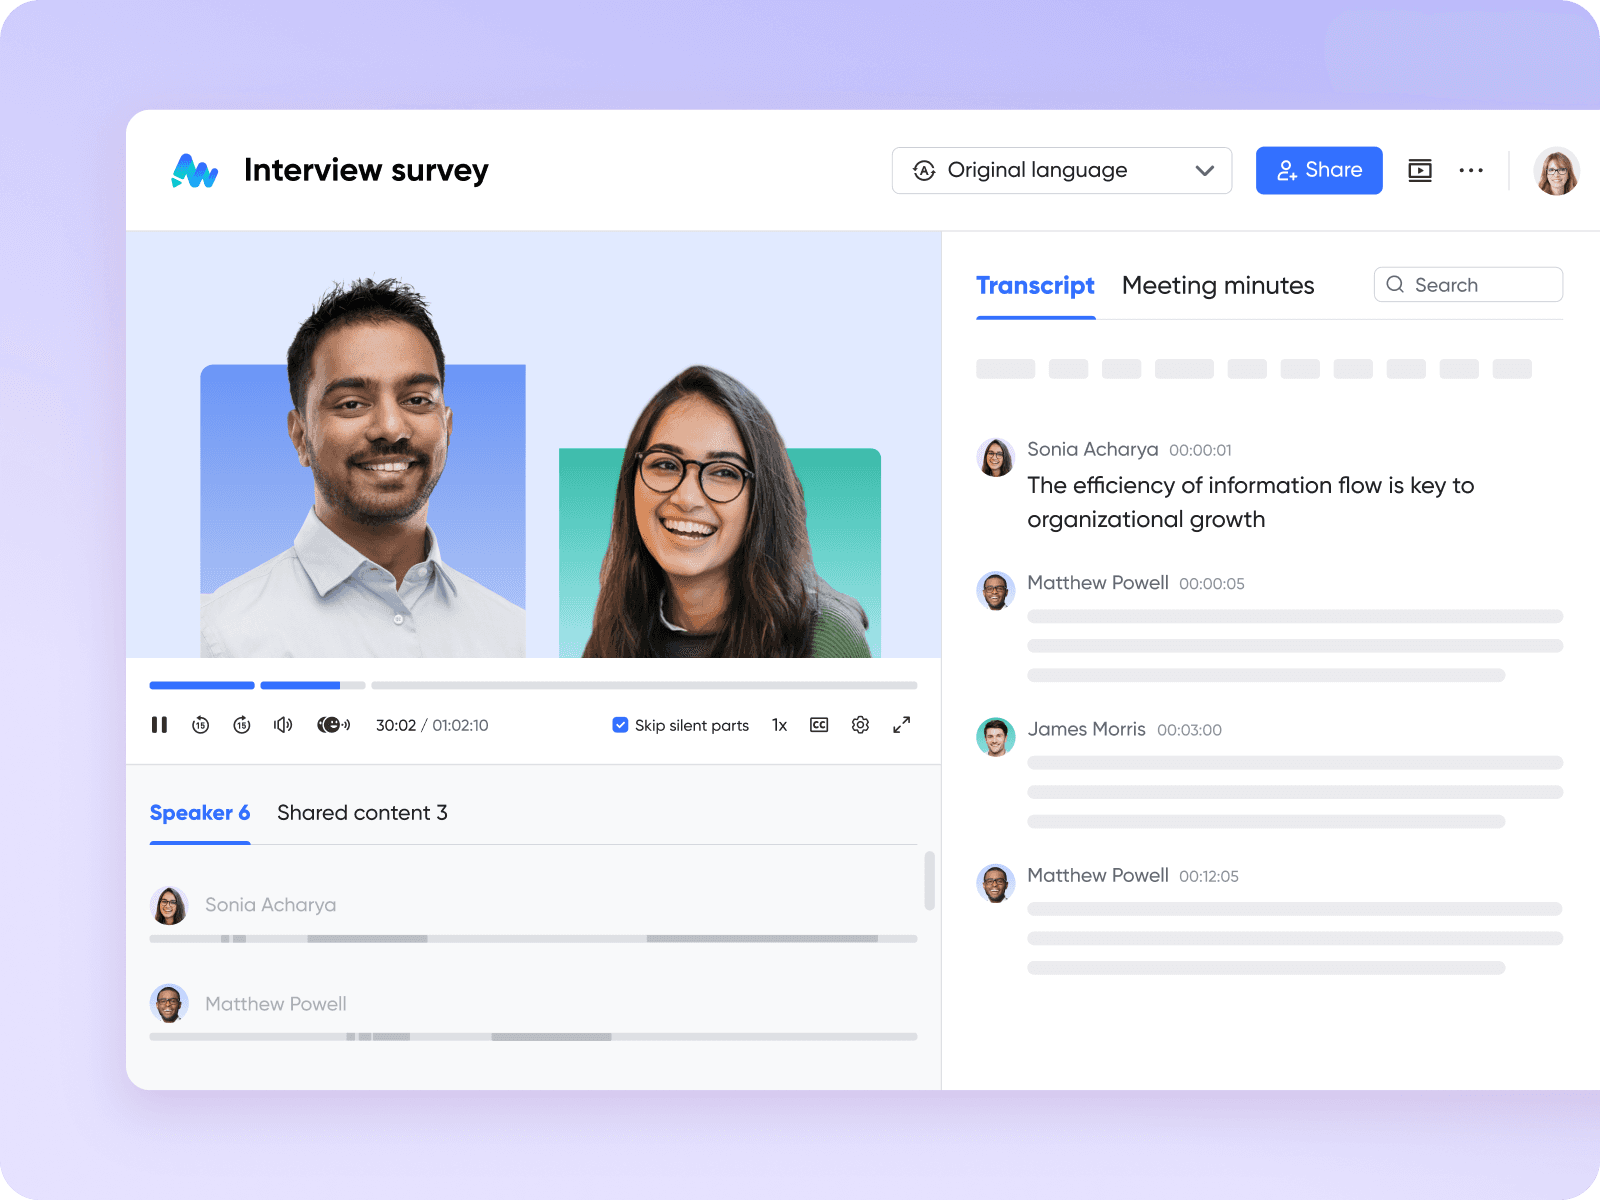
Task: Click the voice enhancement icon next to volume
Action: tap(333, 725)
